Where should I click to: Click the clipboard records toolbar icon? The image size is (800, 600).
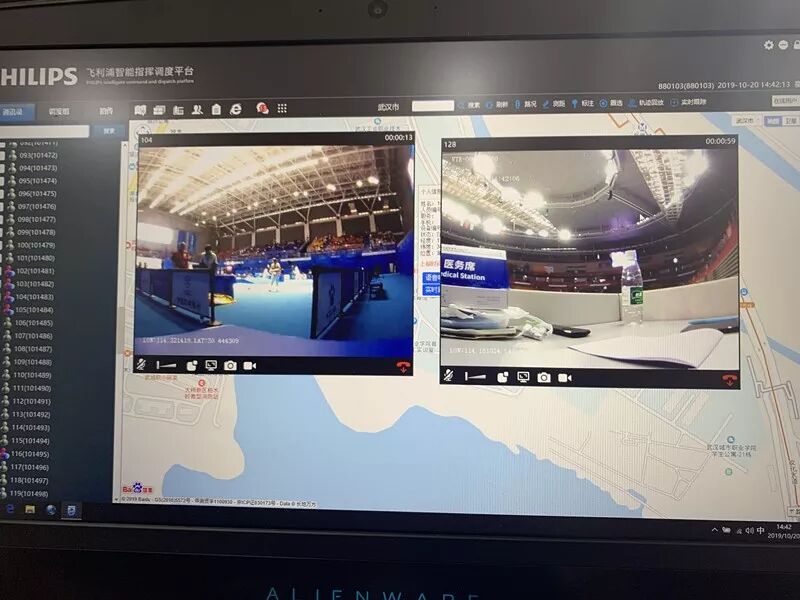[x=216, y=109]
